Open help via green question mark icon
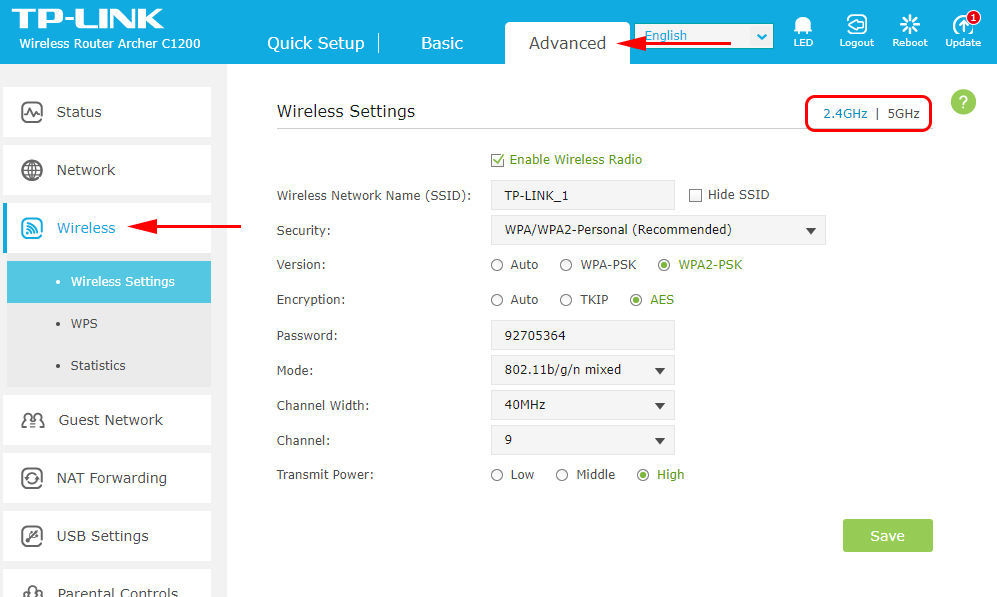This screenshot has width=997, height=597. pos(963,102)
